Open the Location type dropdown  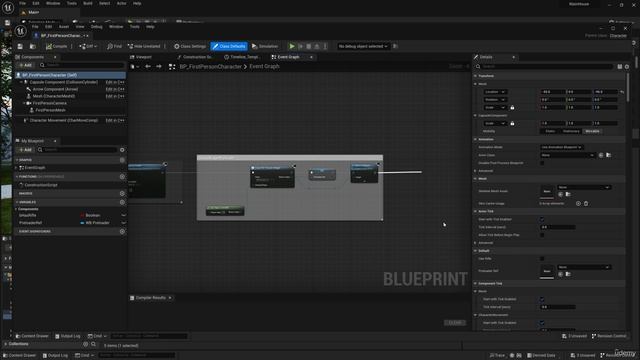(495, 92)
